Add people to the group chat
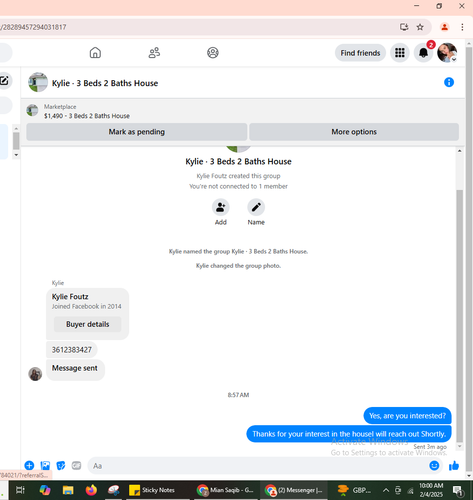 (x=221, y=207)
